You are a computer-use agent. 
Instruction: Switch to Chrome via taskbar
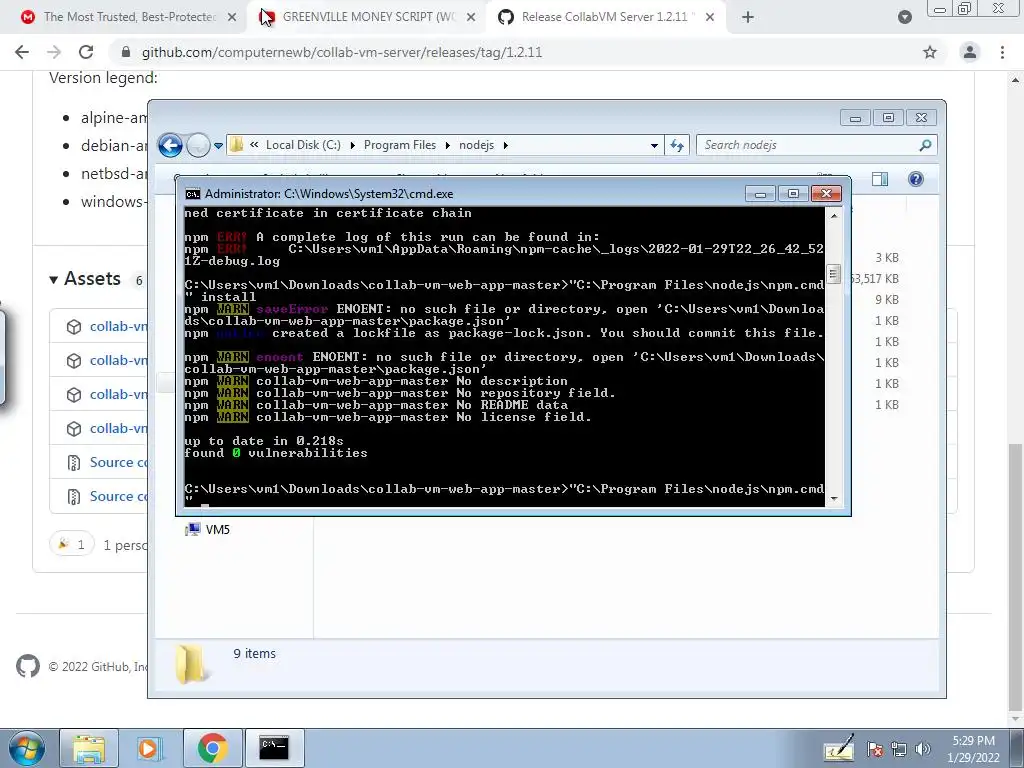[x=212, y=748]
